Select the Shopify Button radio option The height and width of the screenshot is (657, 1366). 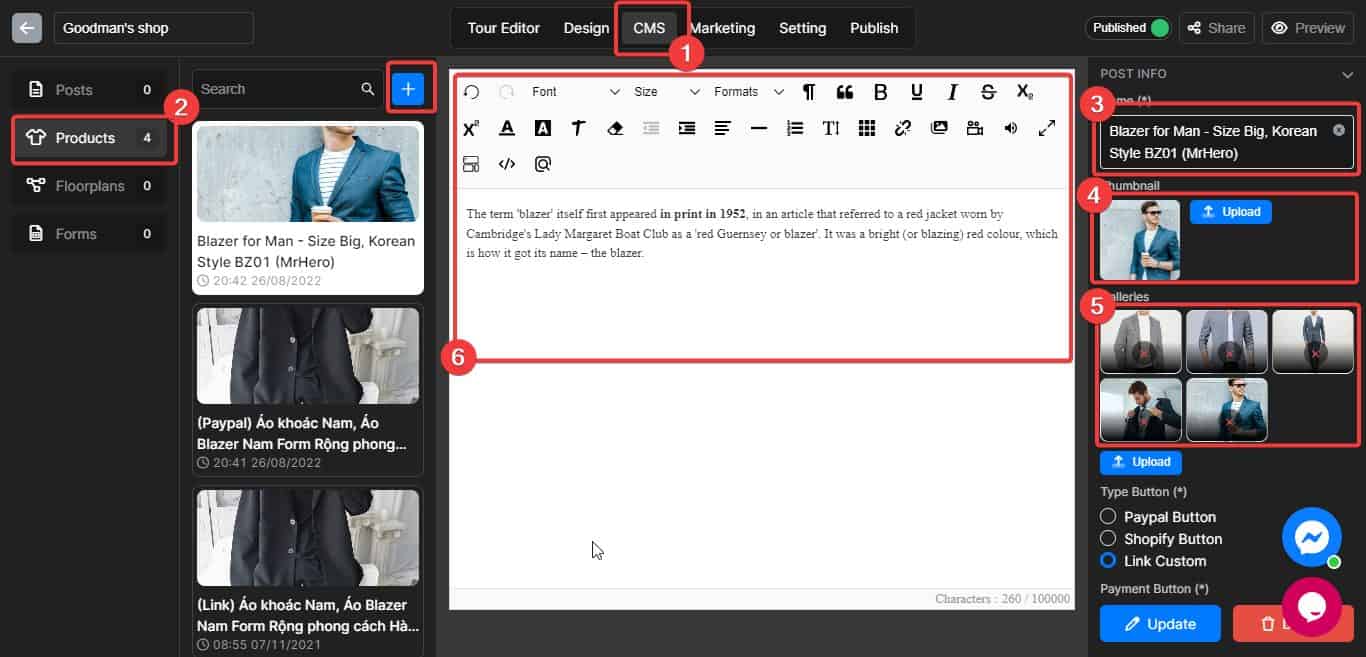[1108, 539]
